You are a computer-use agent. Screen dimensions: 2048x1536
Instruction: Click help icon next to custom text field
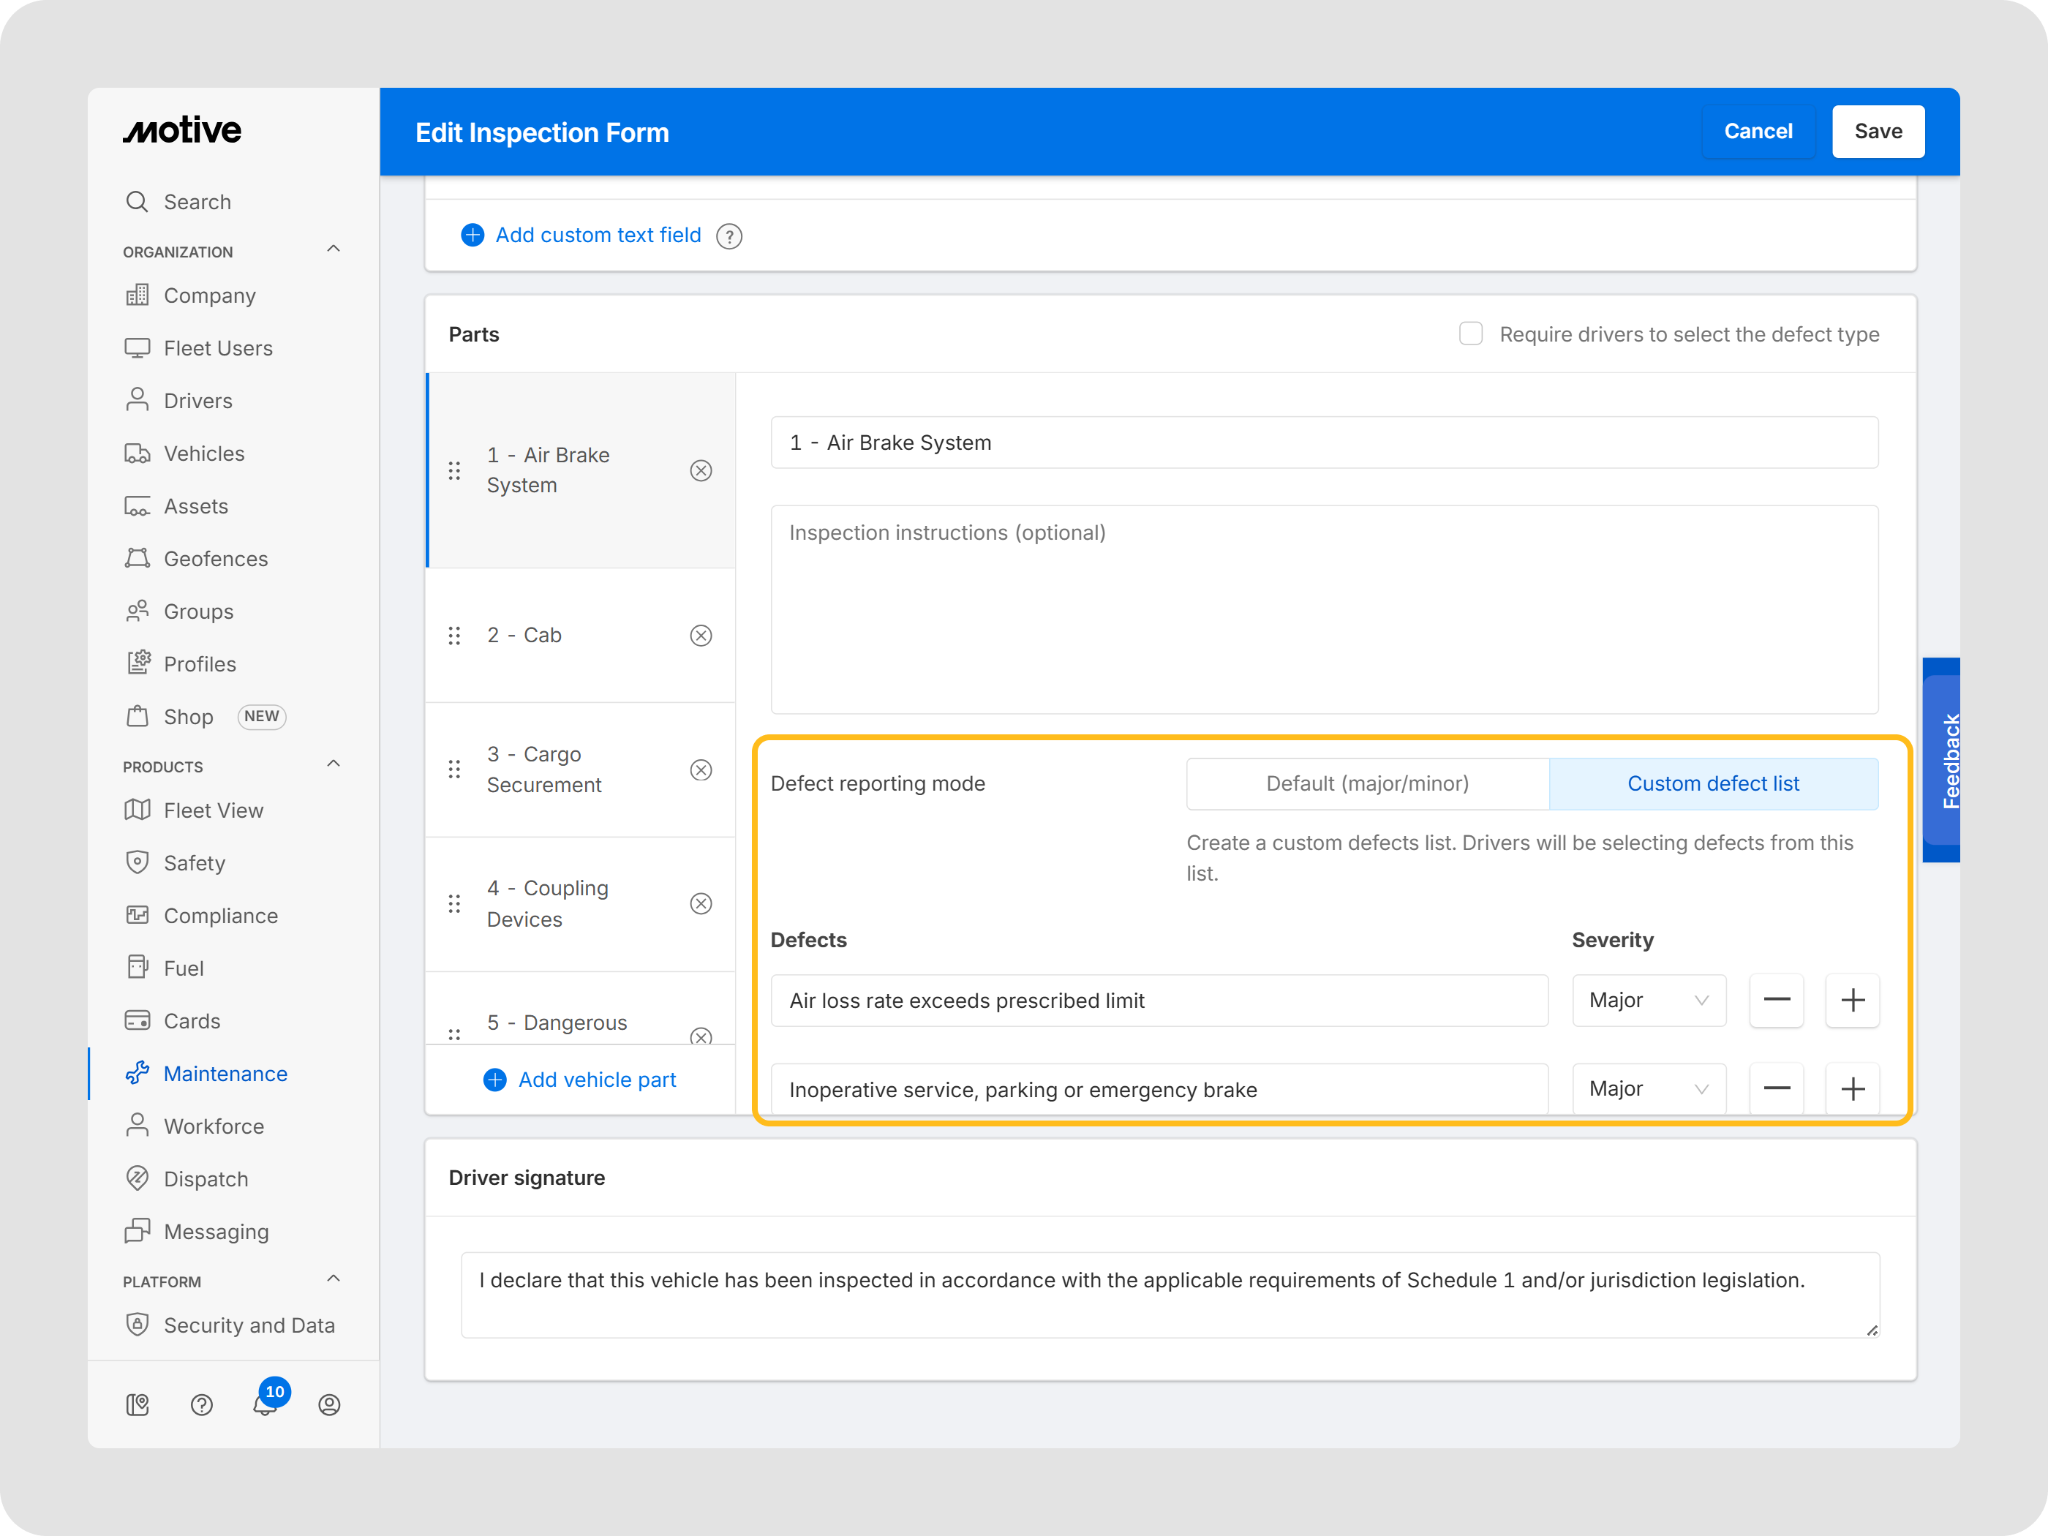729,236
